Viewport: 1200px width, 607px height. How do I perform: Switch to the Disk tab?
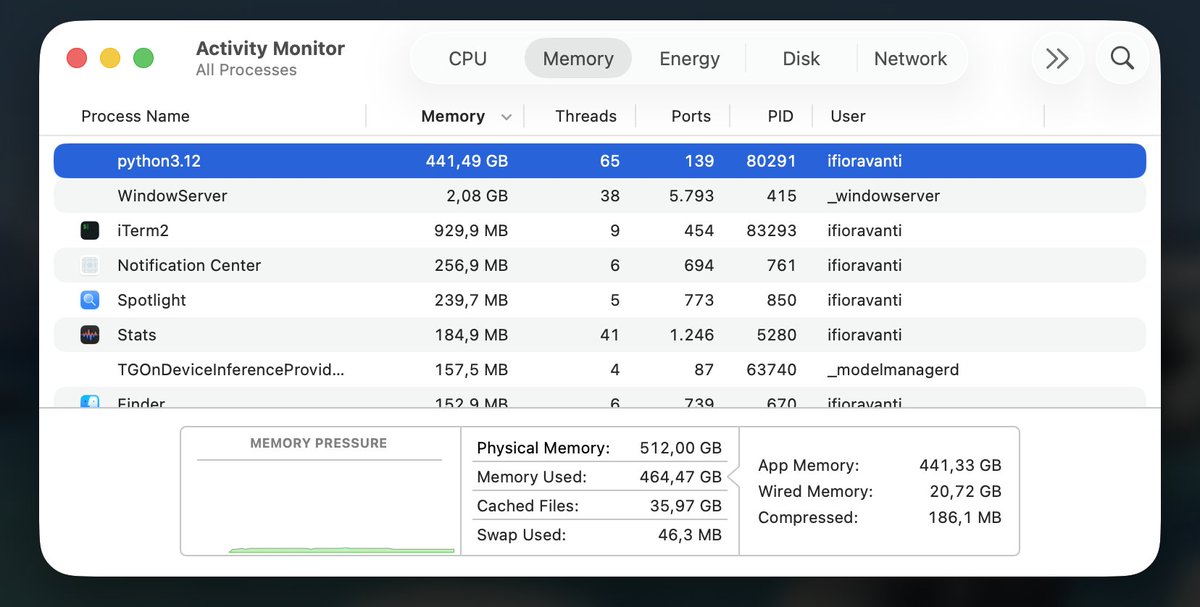point(801,58)
